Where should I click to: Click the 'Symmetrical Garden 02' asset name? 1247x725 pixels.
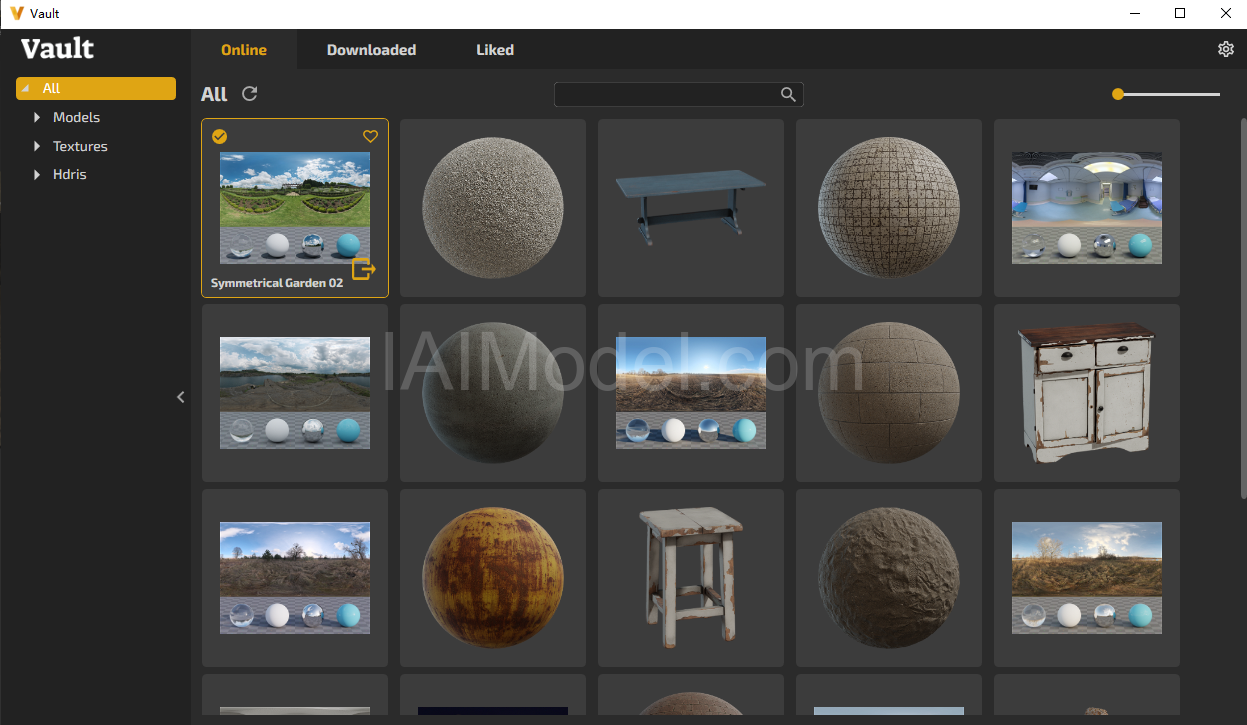[277, 283]
